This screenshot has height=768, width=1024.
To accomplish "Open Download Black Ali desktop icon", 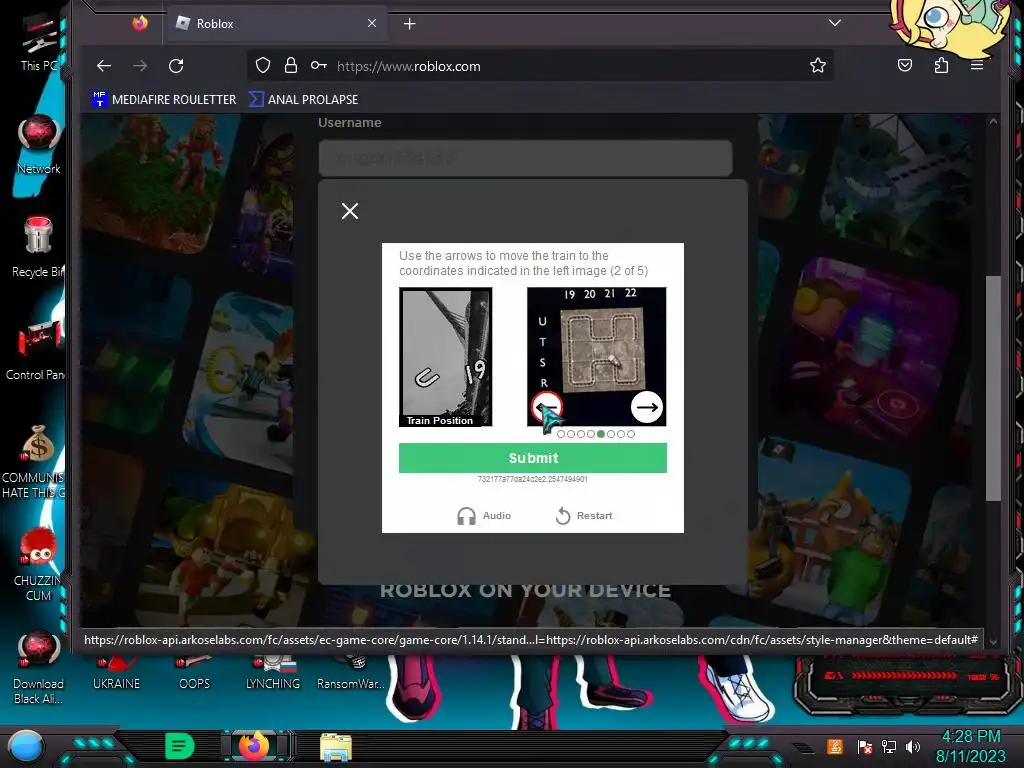I will [x=38, y=667].
